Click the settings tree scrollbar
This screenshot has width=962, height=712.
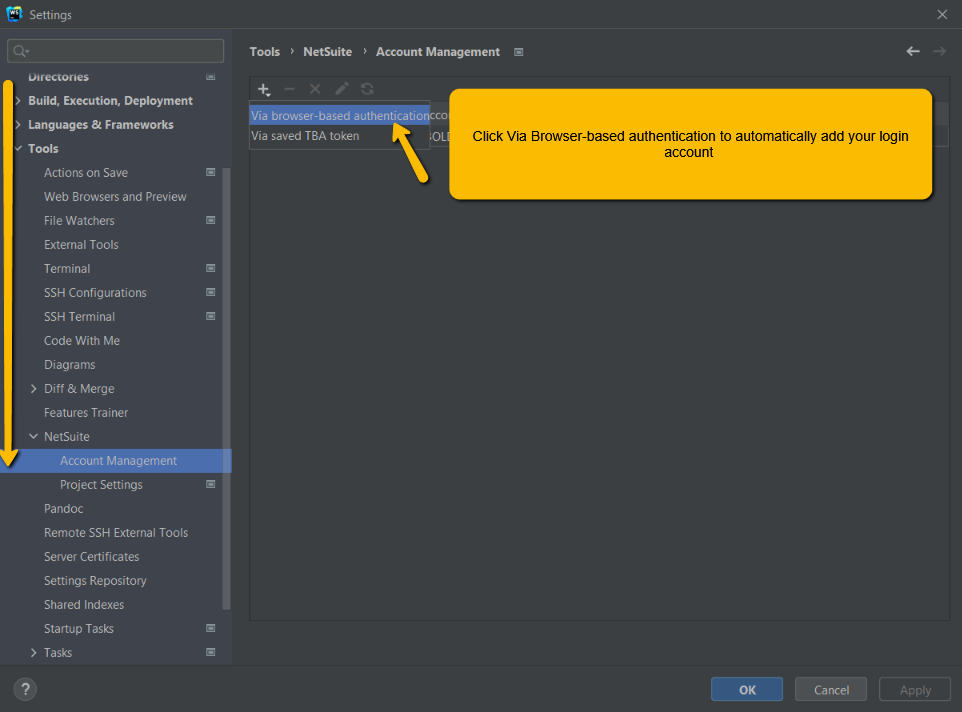point(226,388)
